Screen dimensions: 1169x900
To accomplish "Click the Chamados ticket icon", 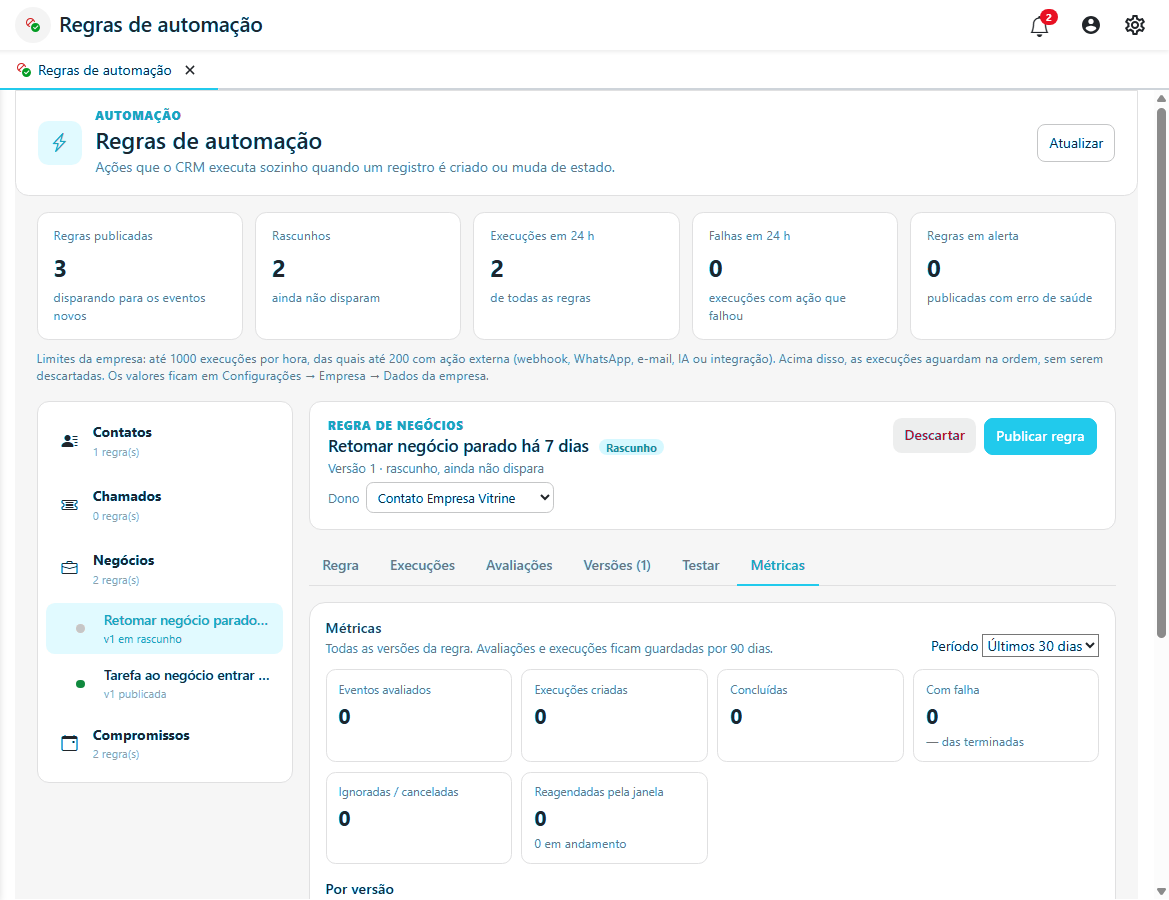I will (x=69, y=505).
